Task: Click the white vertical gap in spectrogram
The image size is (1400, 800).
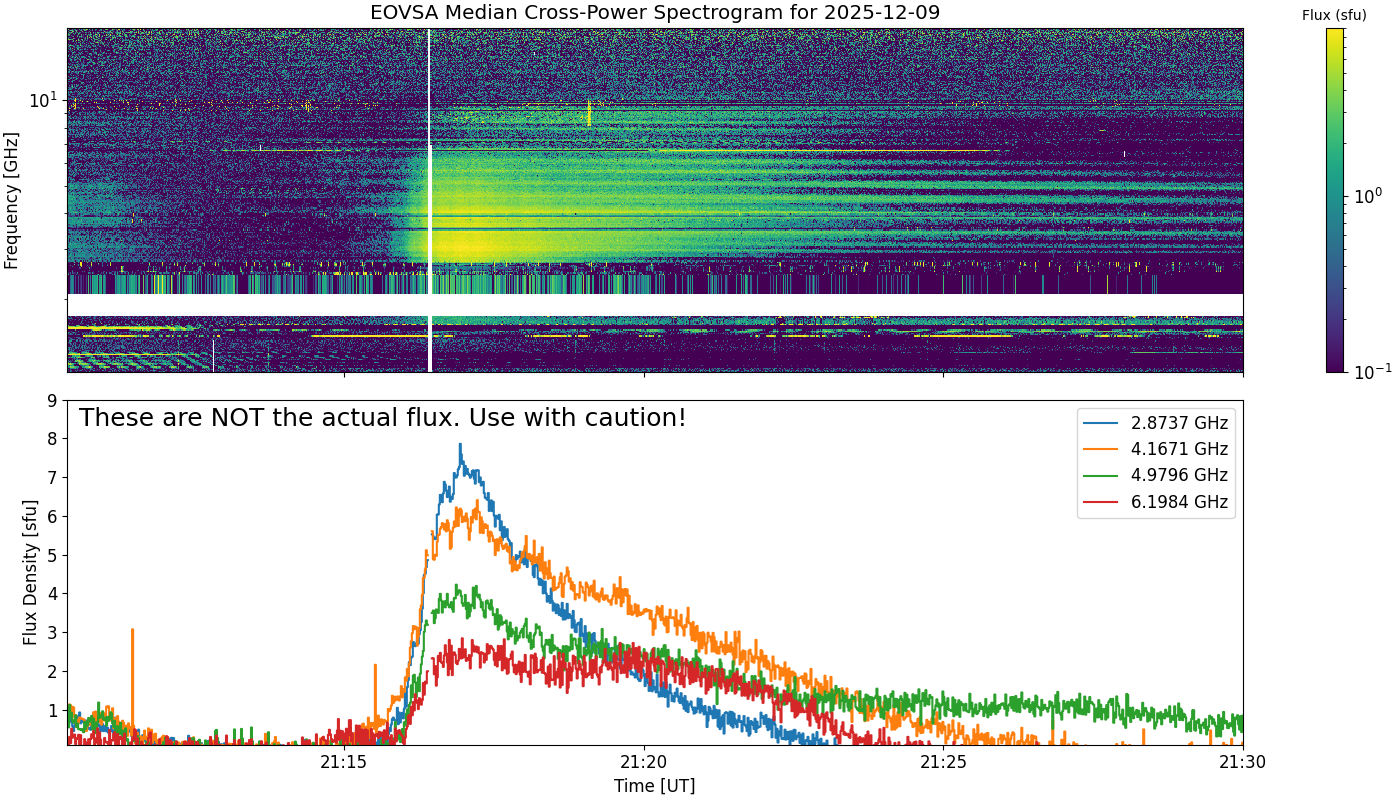Action: point(430,200)
